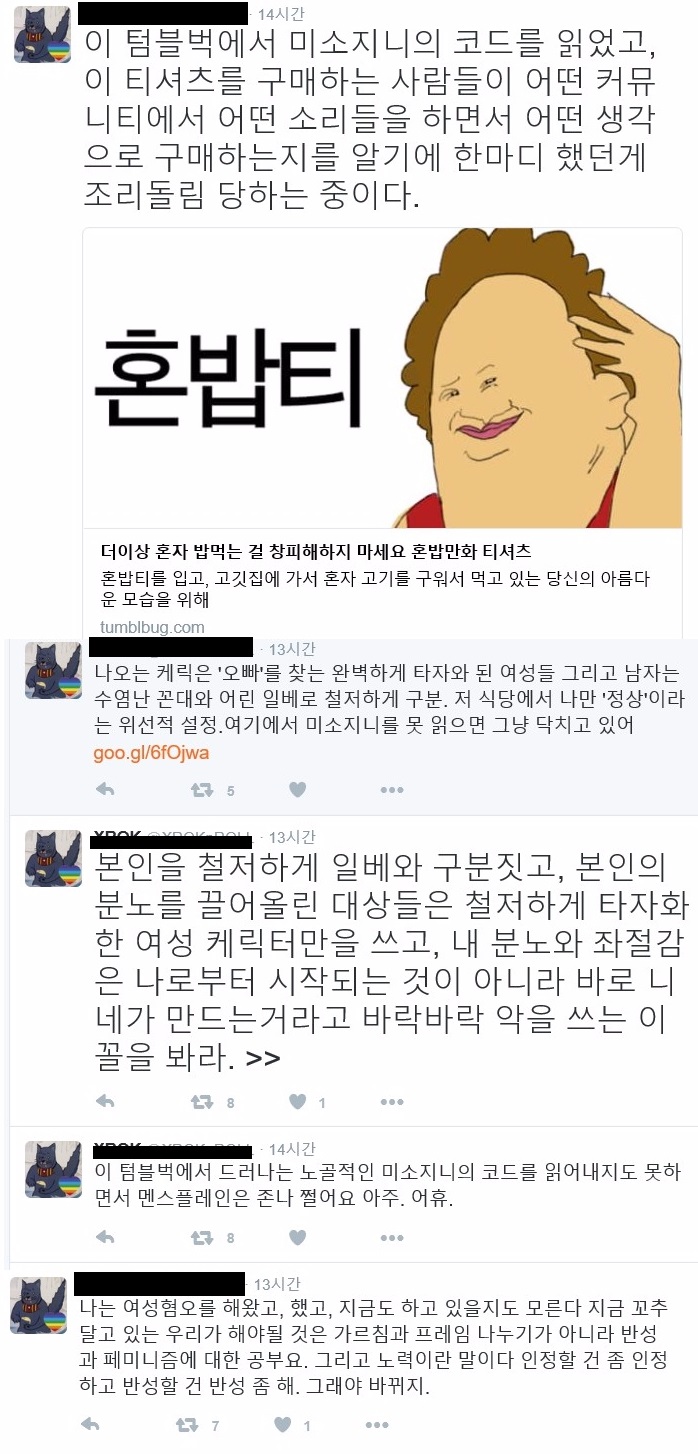Click the wolf avatar on the top tweet

(42, 34)
